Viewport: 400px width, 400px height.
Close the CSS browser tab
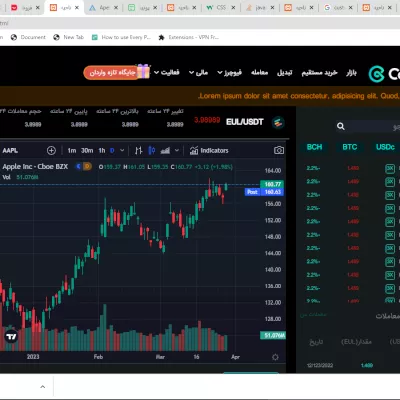[x=233, y=7]
